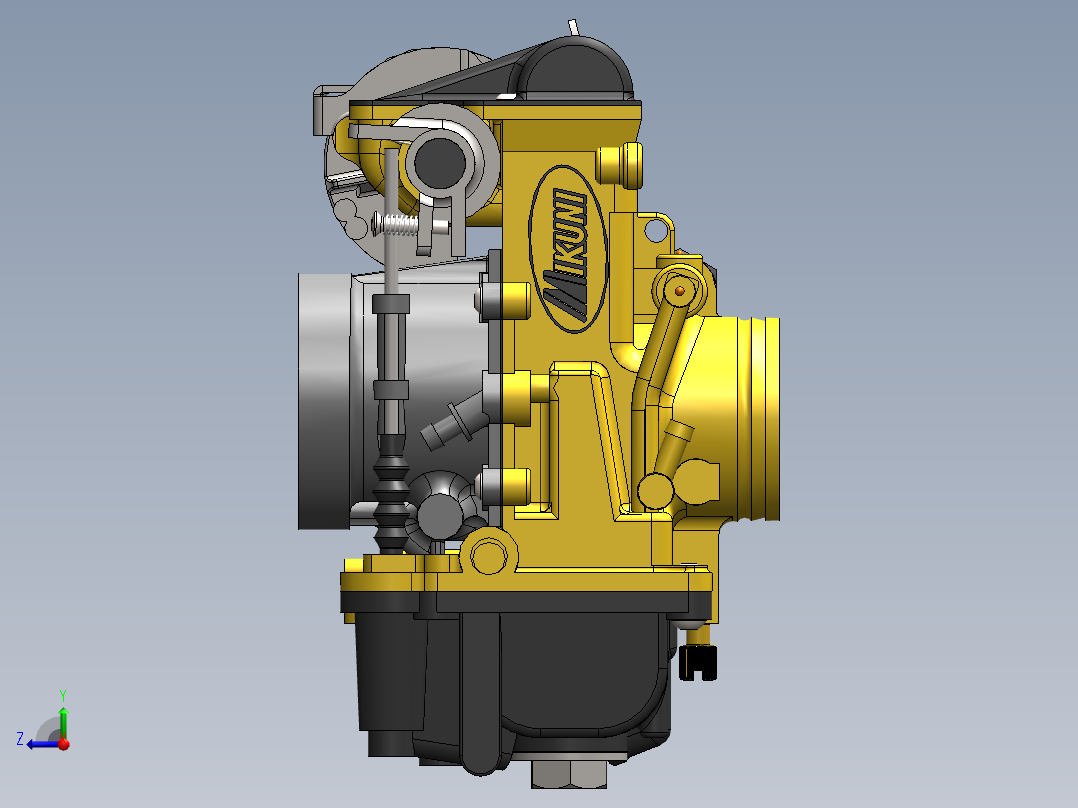Select the small black slotted drain screw
The image size is (1078, 808).
(x=698, y=662)
